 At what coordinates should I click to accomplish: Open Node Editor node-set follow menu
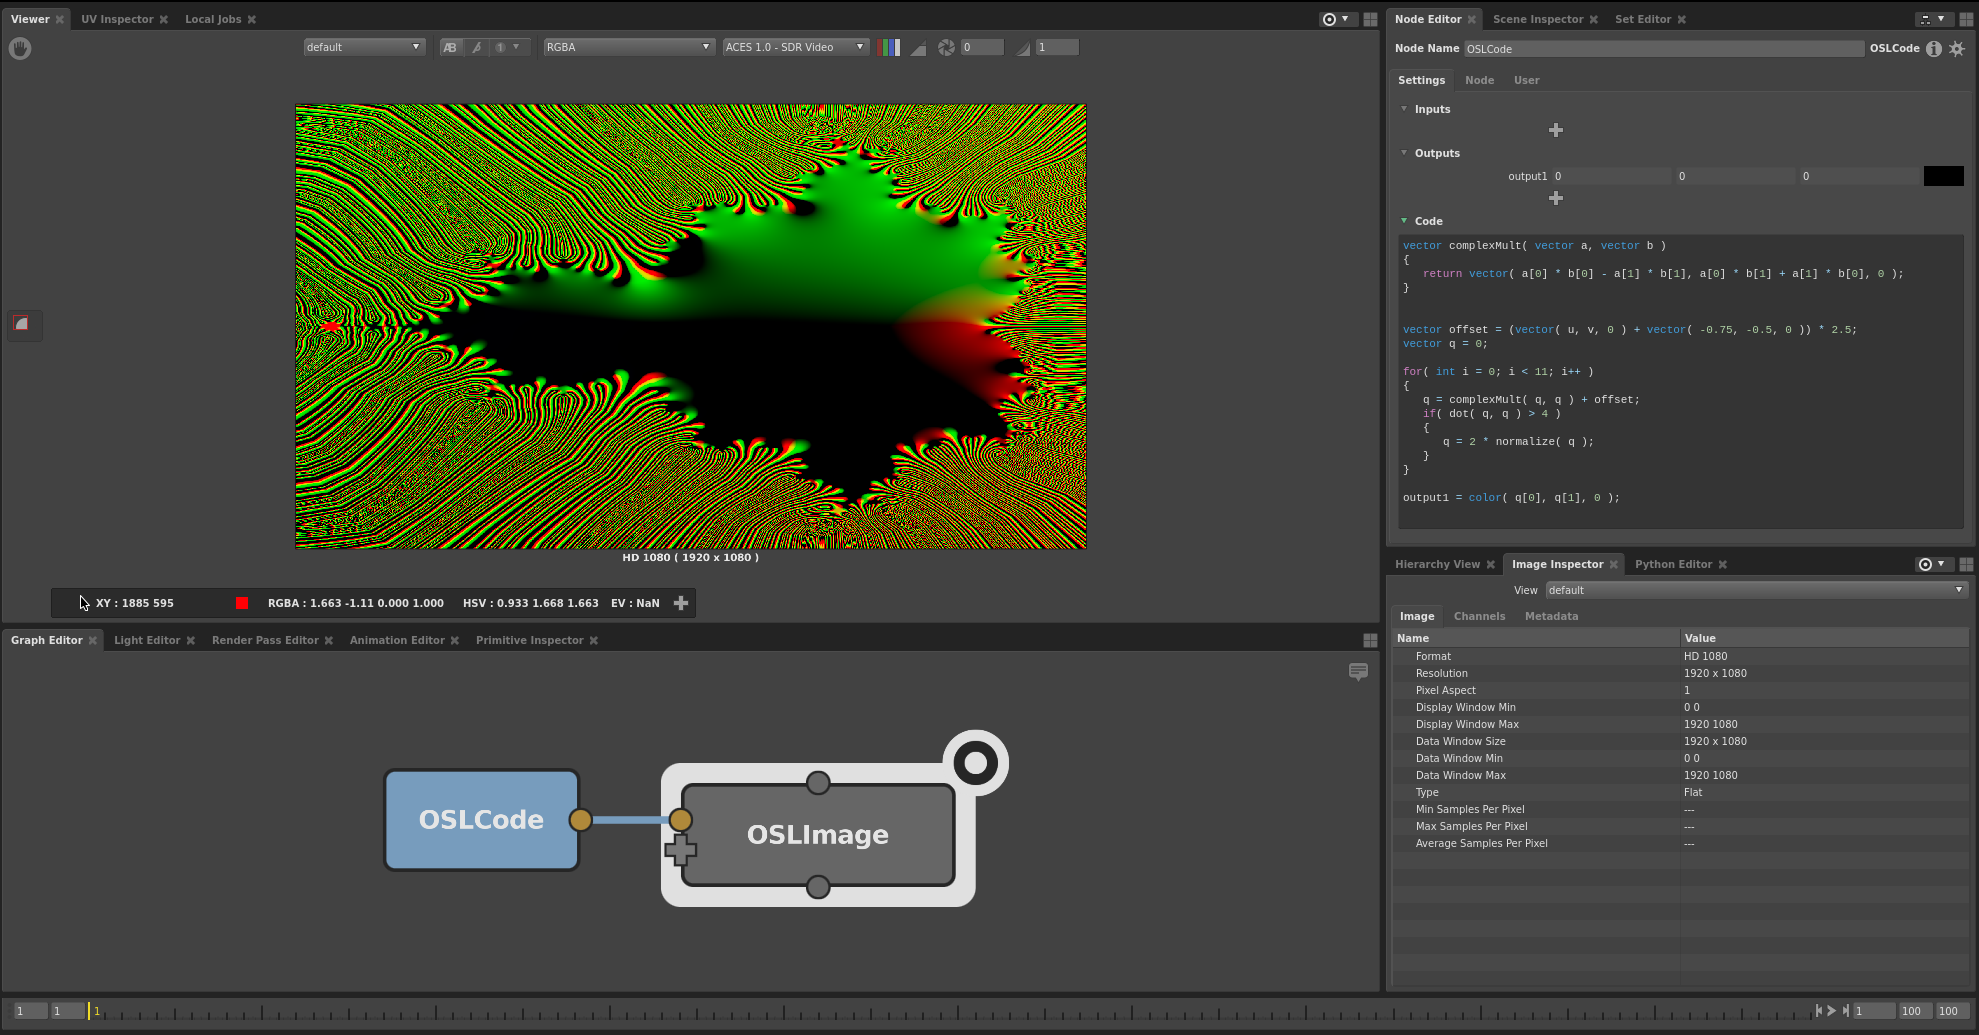tap(1931, 19)
